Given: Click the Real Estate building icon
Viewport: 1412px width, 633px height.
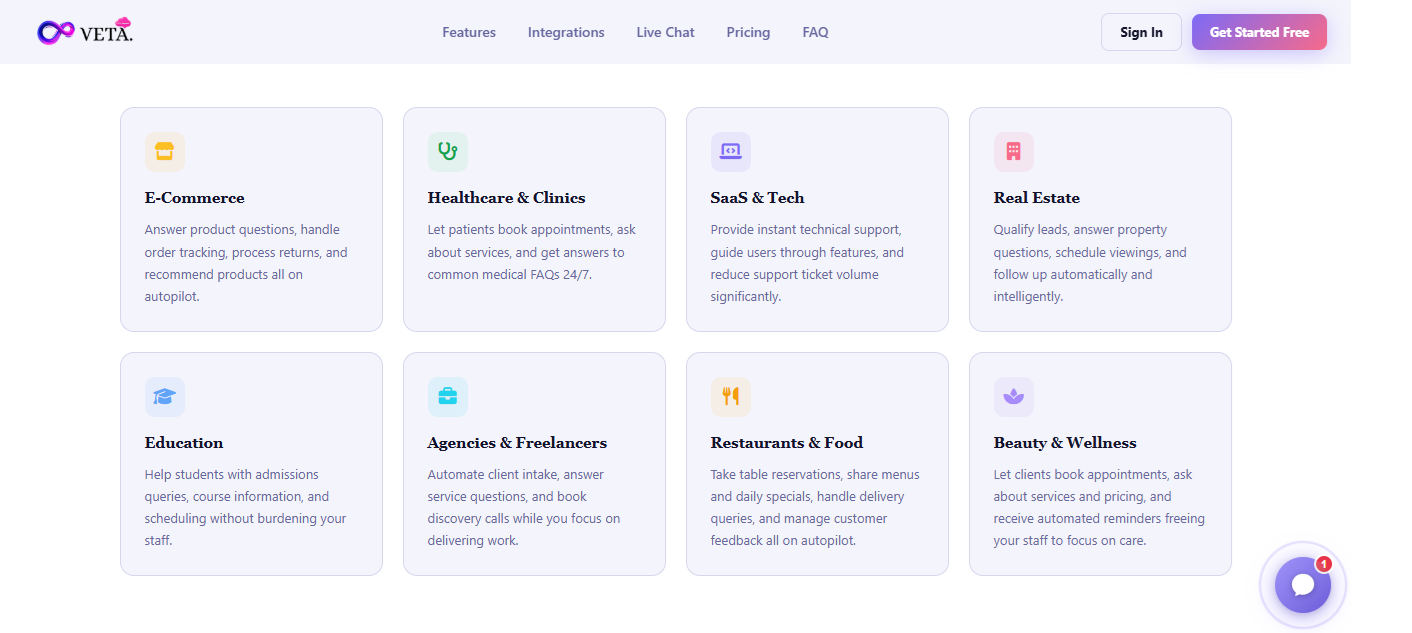Looking at the screenshot, I should [x=1014, y=152].
